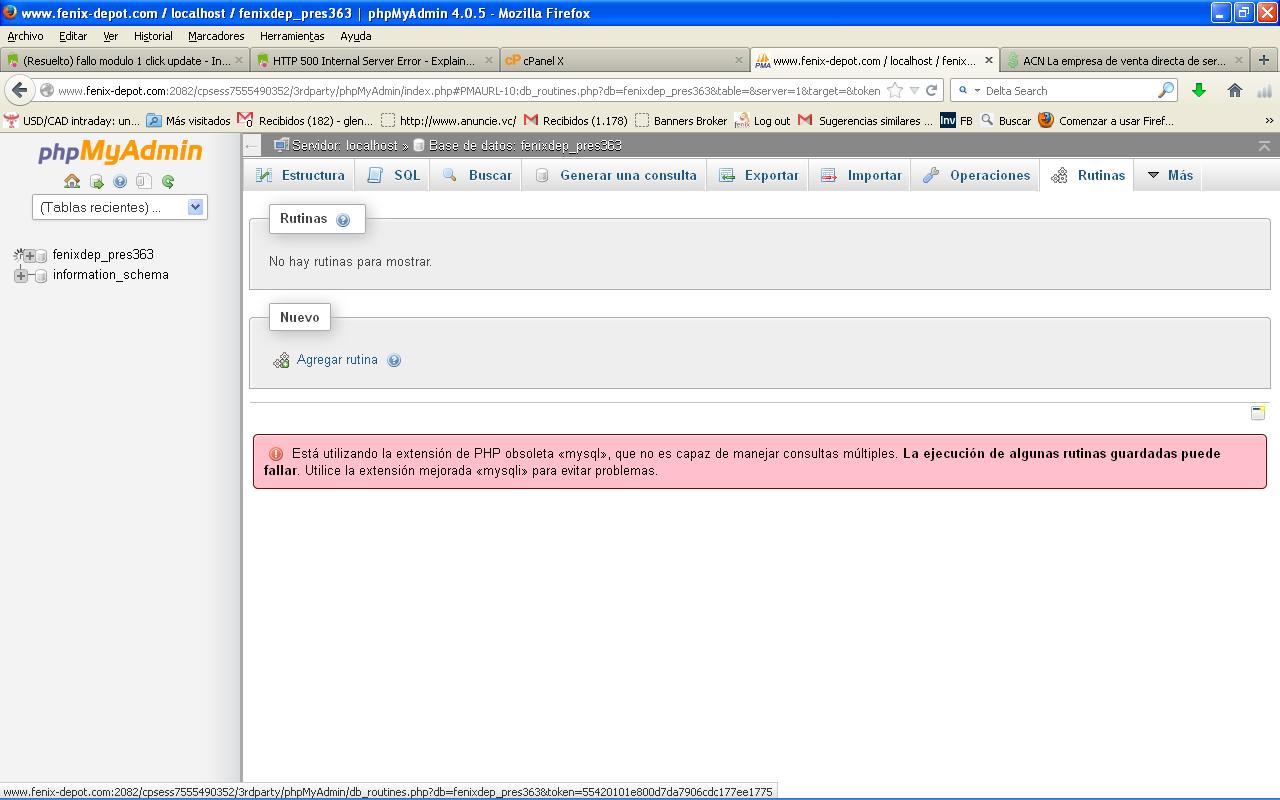Focus the Delta Search input field
This screenshot has width=1280, height=800.
[x=1068, y=90]
